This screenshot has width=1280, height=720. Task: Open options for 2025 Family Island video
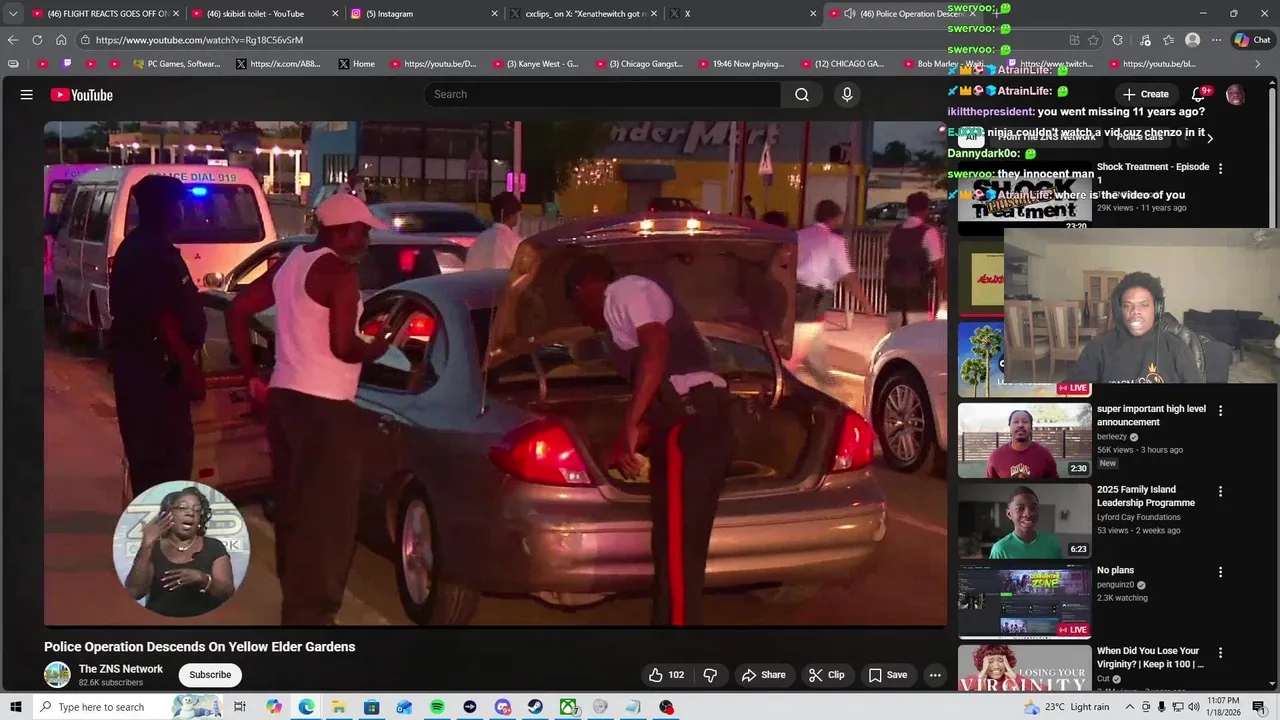[1220, 491]
